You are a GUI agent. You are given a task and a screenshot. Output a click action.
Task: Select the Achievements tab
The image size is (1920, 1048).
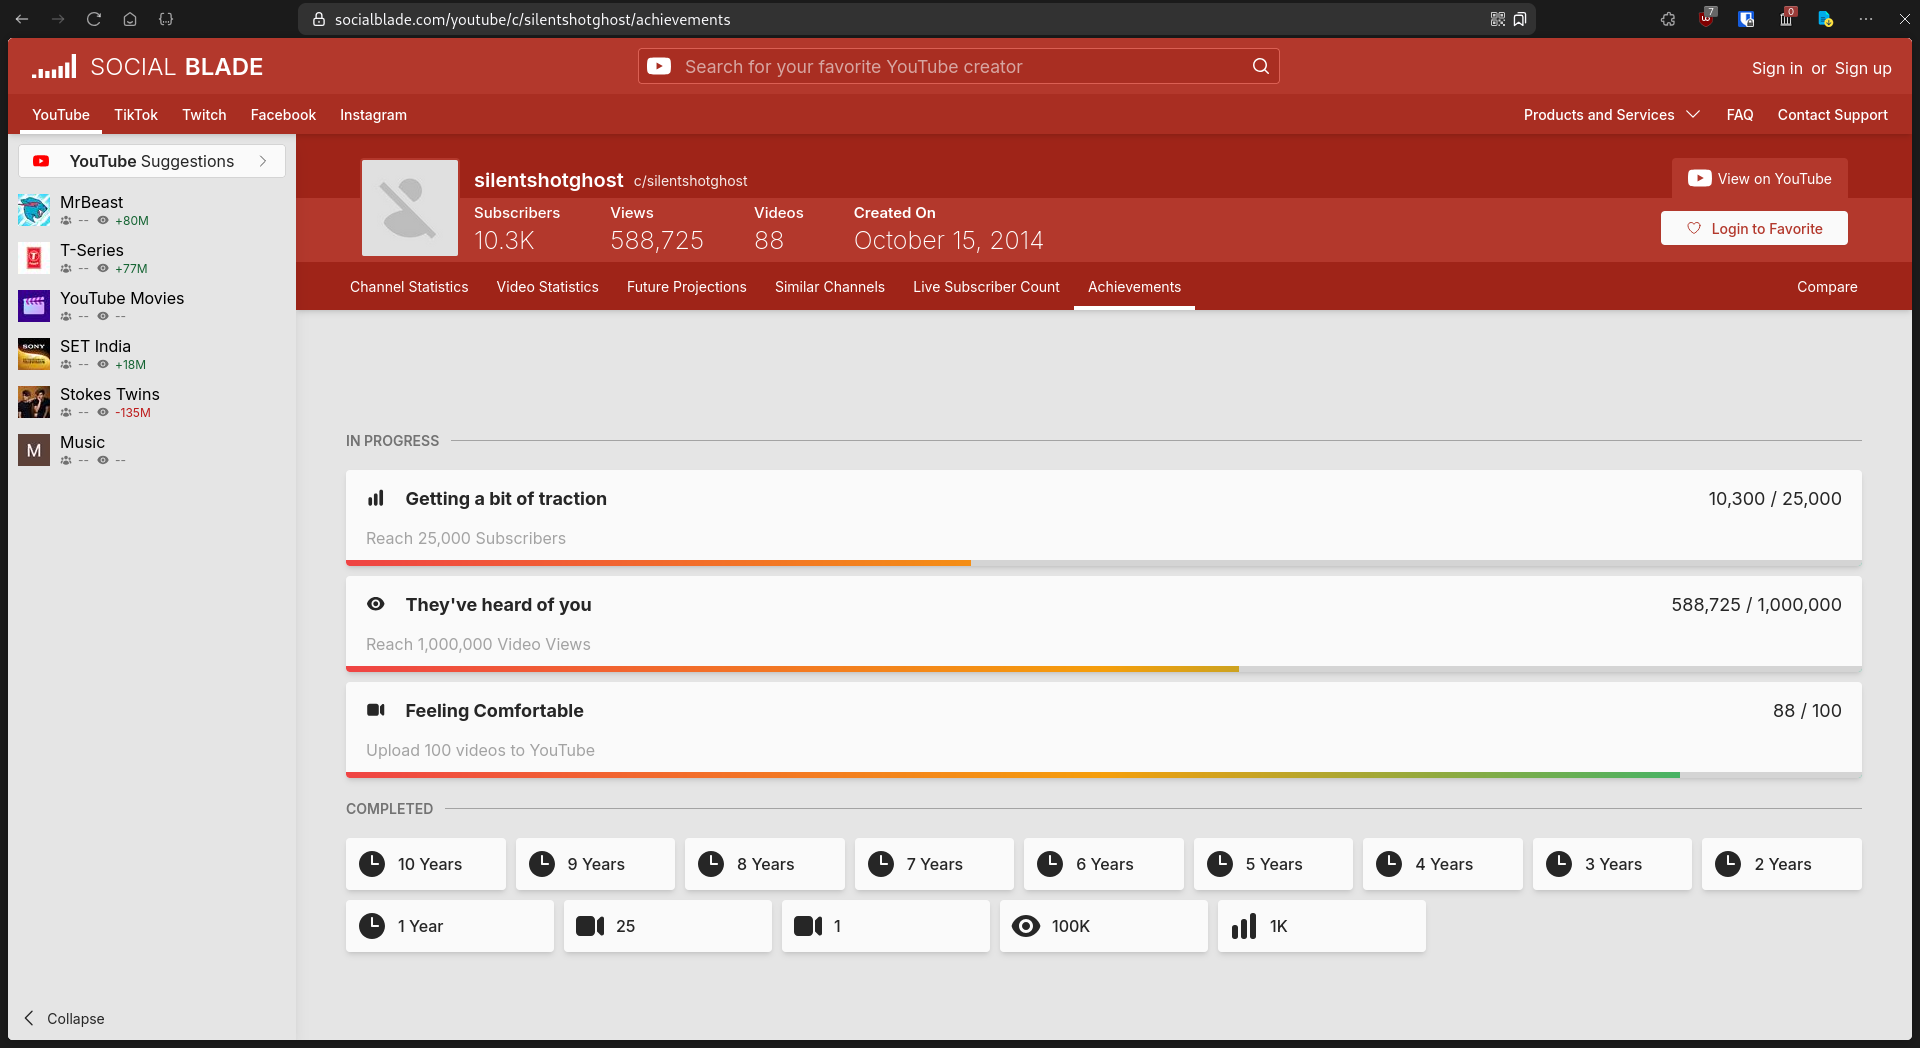coord(1134,287)
